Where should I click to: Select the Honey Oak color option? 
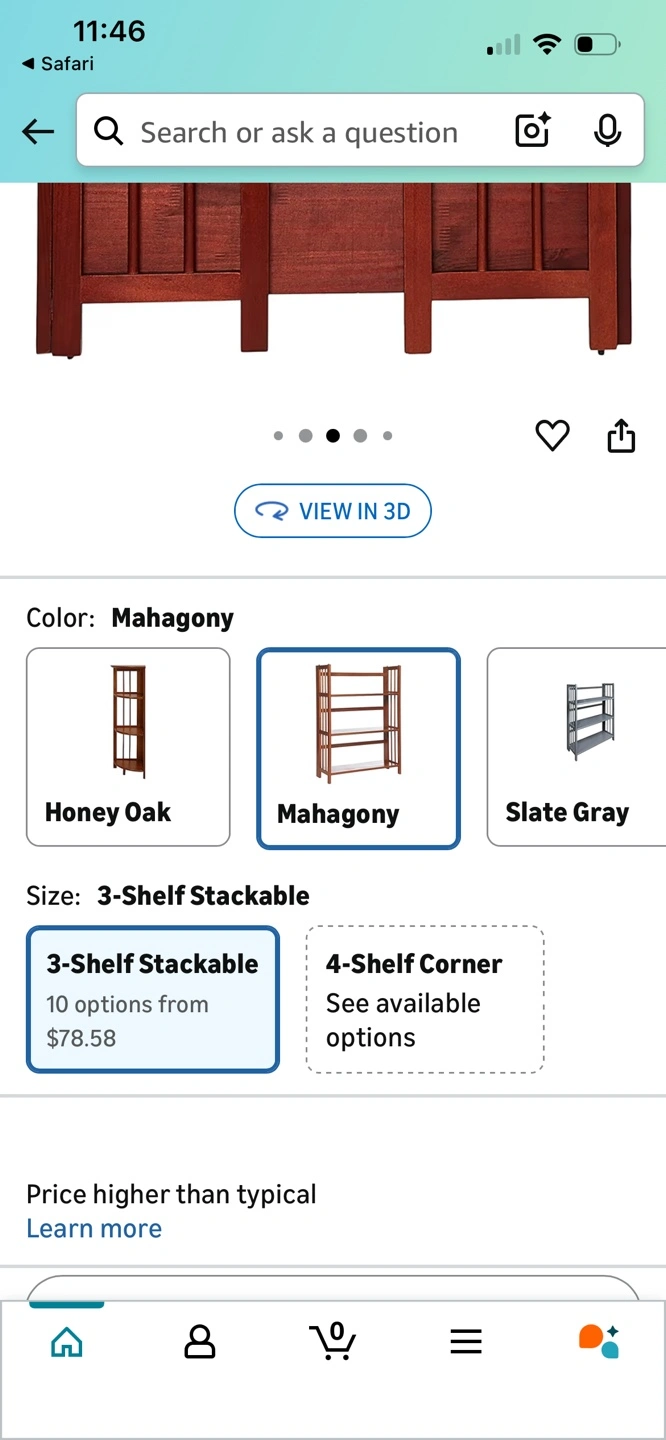128,747
